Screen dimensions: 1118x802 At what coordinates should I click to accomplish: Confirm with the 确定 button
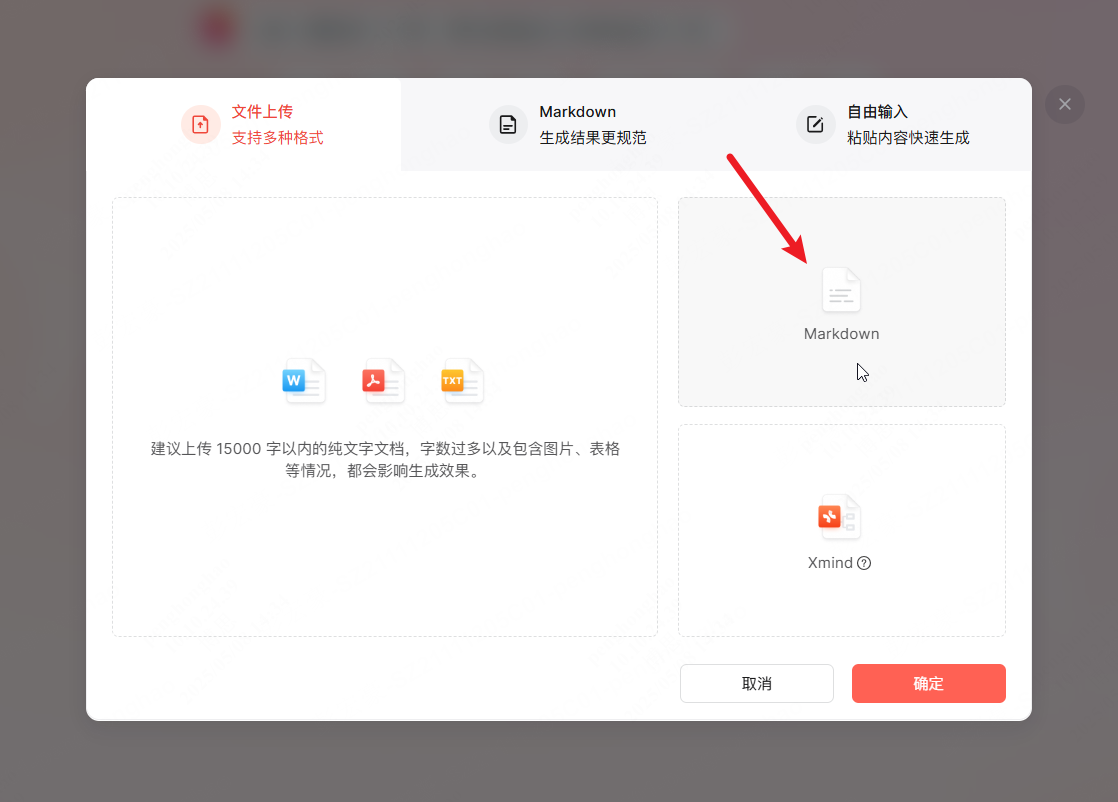point(928,683)
